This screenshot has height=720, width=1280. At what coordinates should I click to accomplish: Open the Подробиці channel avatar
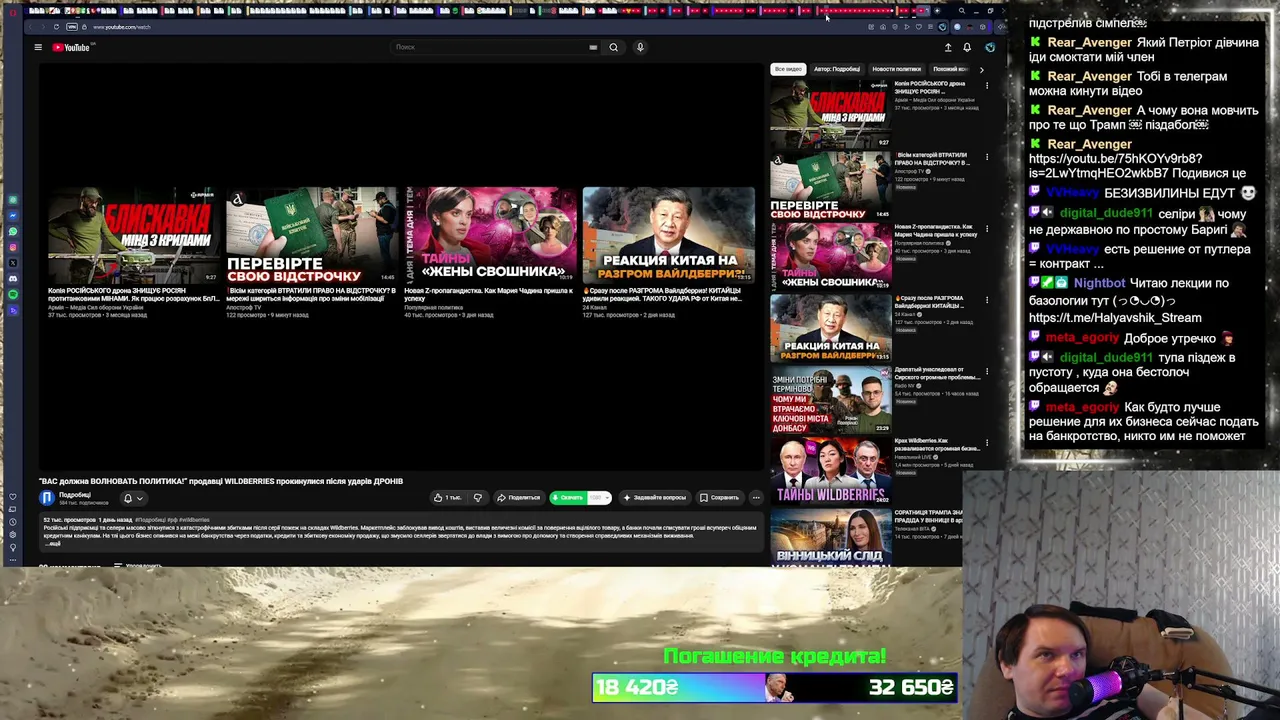coord(47,498)
